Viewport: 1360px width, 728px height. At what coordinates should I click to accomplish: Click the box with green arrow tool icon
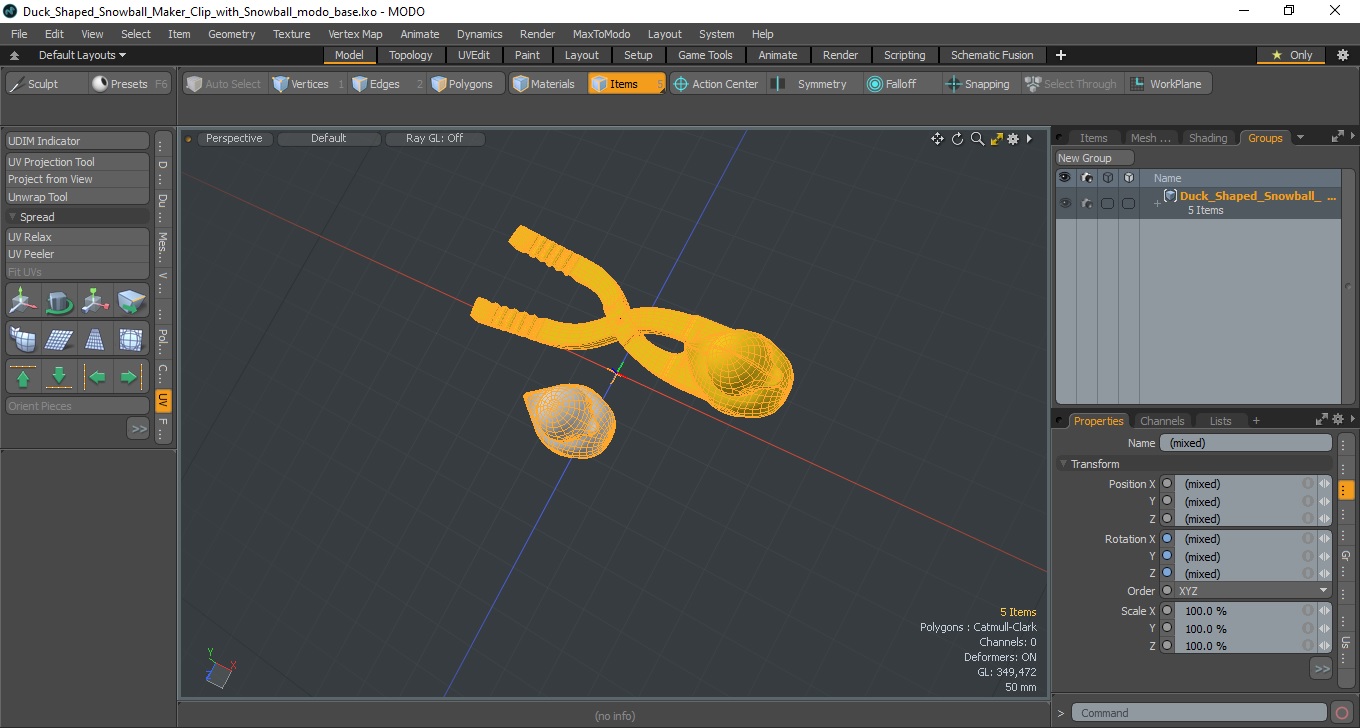coord(131,301)
